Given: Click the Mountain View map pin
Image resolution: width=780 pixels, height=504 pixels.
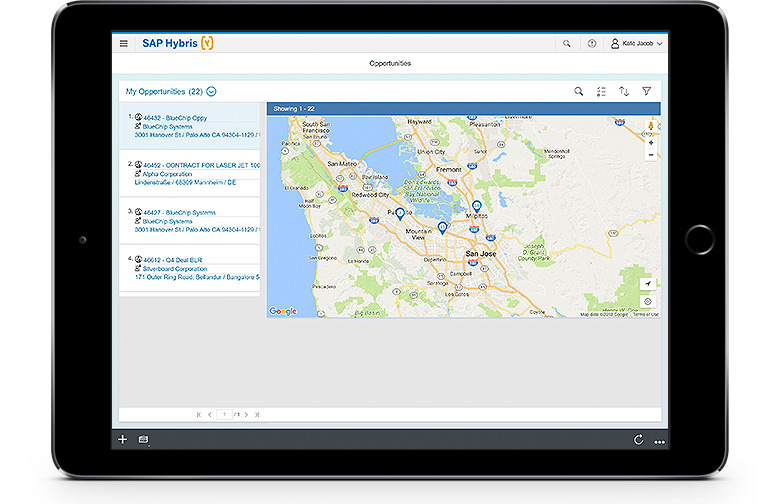Looking at the screenshot, I should tap(442, 228).
